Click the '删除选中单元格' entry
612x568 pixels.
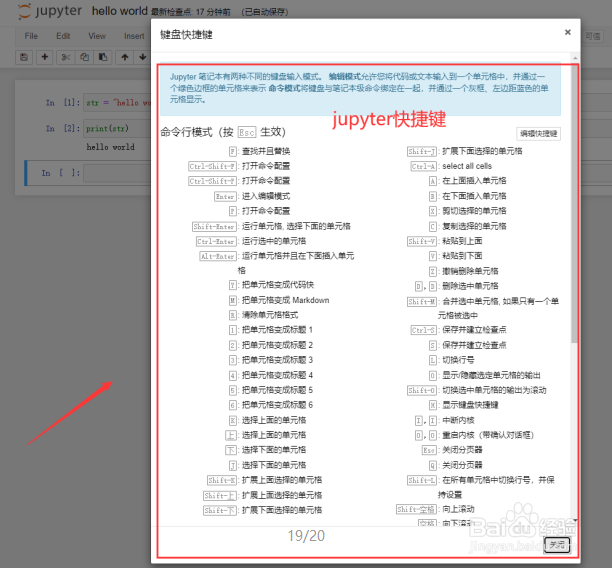tap(457, 286)
